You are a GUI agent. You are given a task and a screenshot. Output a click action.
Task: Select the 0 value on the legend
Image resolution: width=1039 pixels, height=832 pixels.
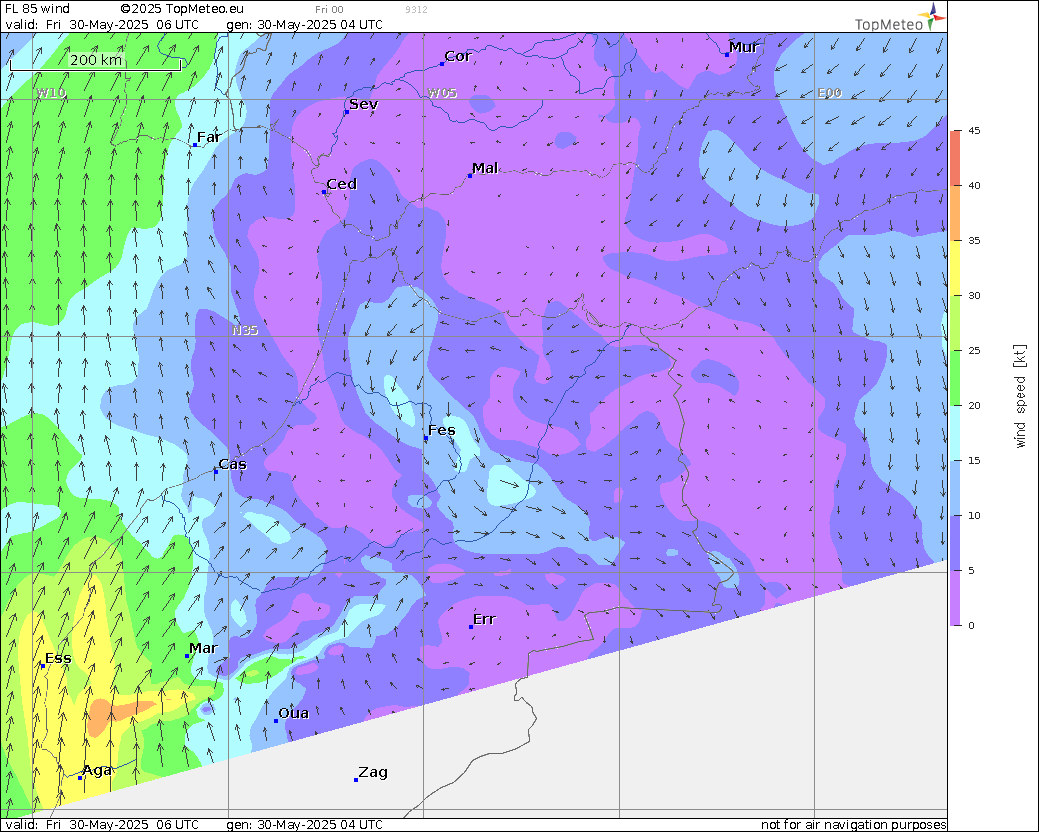(971, 625)
